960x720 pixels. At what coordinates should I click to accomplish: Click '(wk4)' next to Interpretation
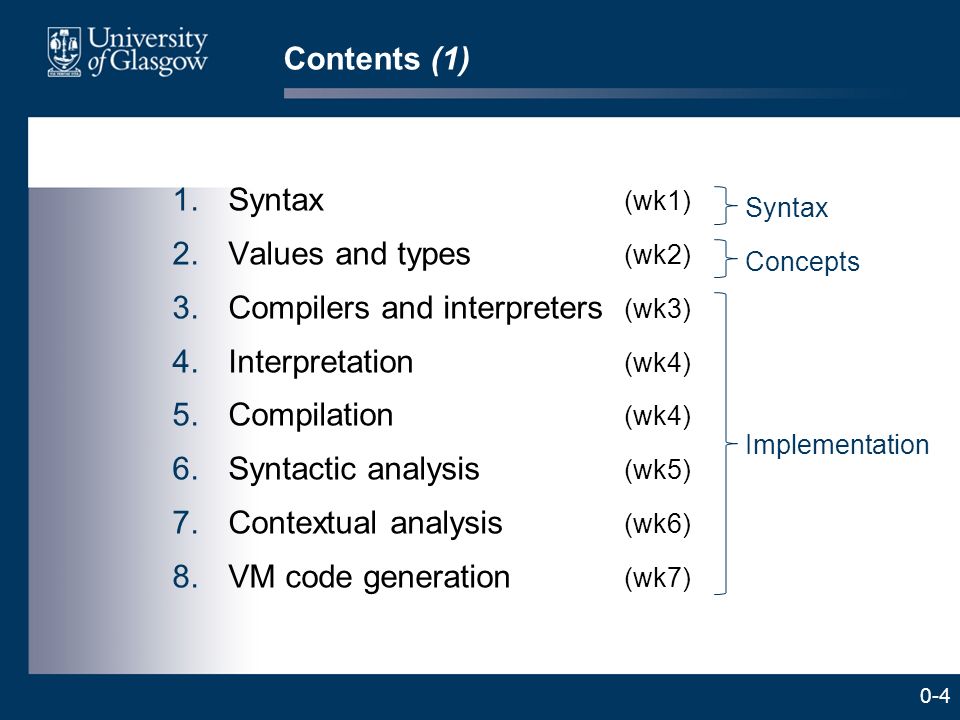pos(658,362)
